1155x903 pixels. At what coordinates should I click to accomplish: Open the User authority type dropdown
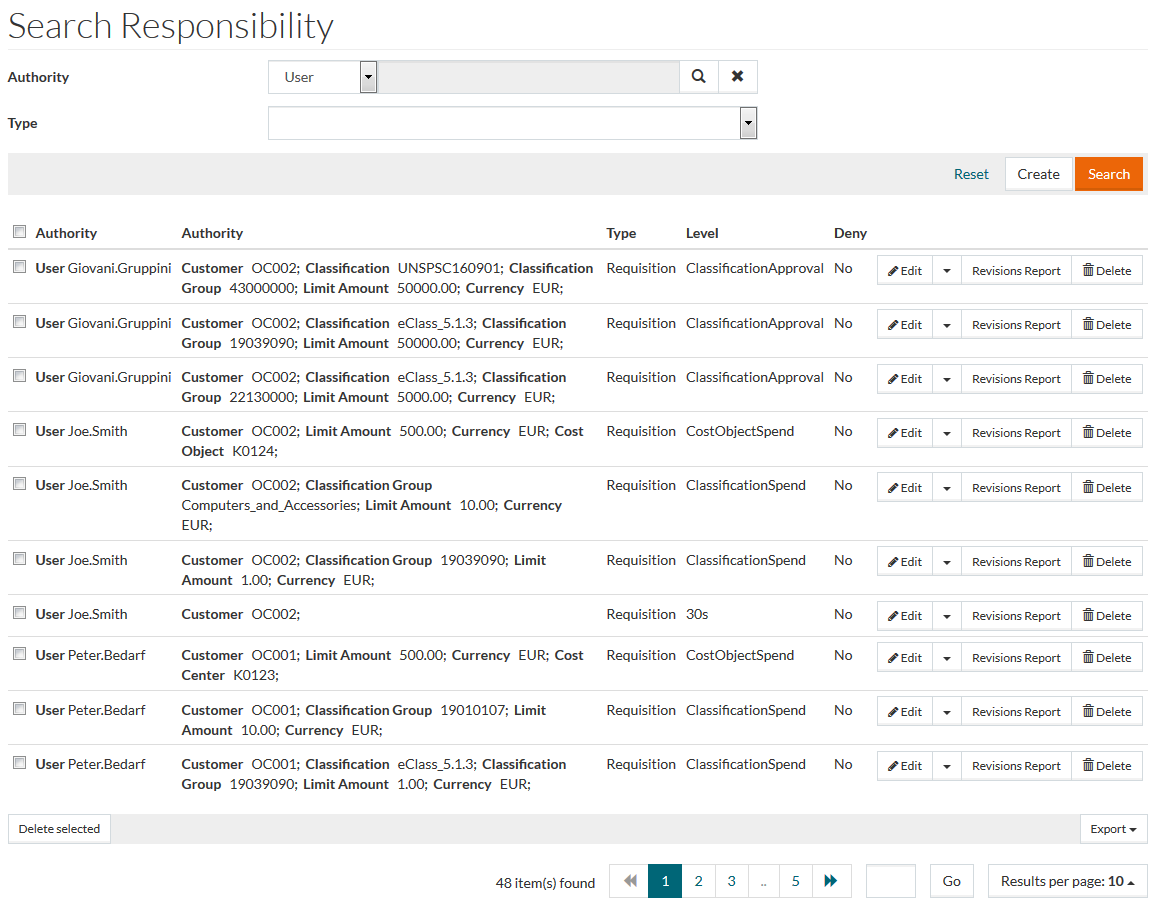(x=367, y=77)
